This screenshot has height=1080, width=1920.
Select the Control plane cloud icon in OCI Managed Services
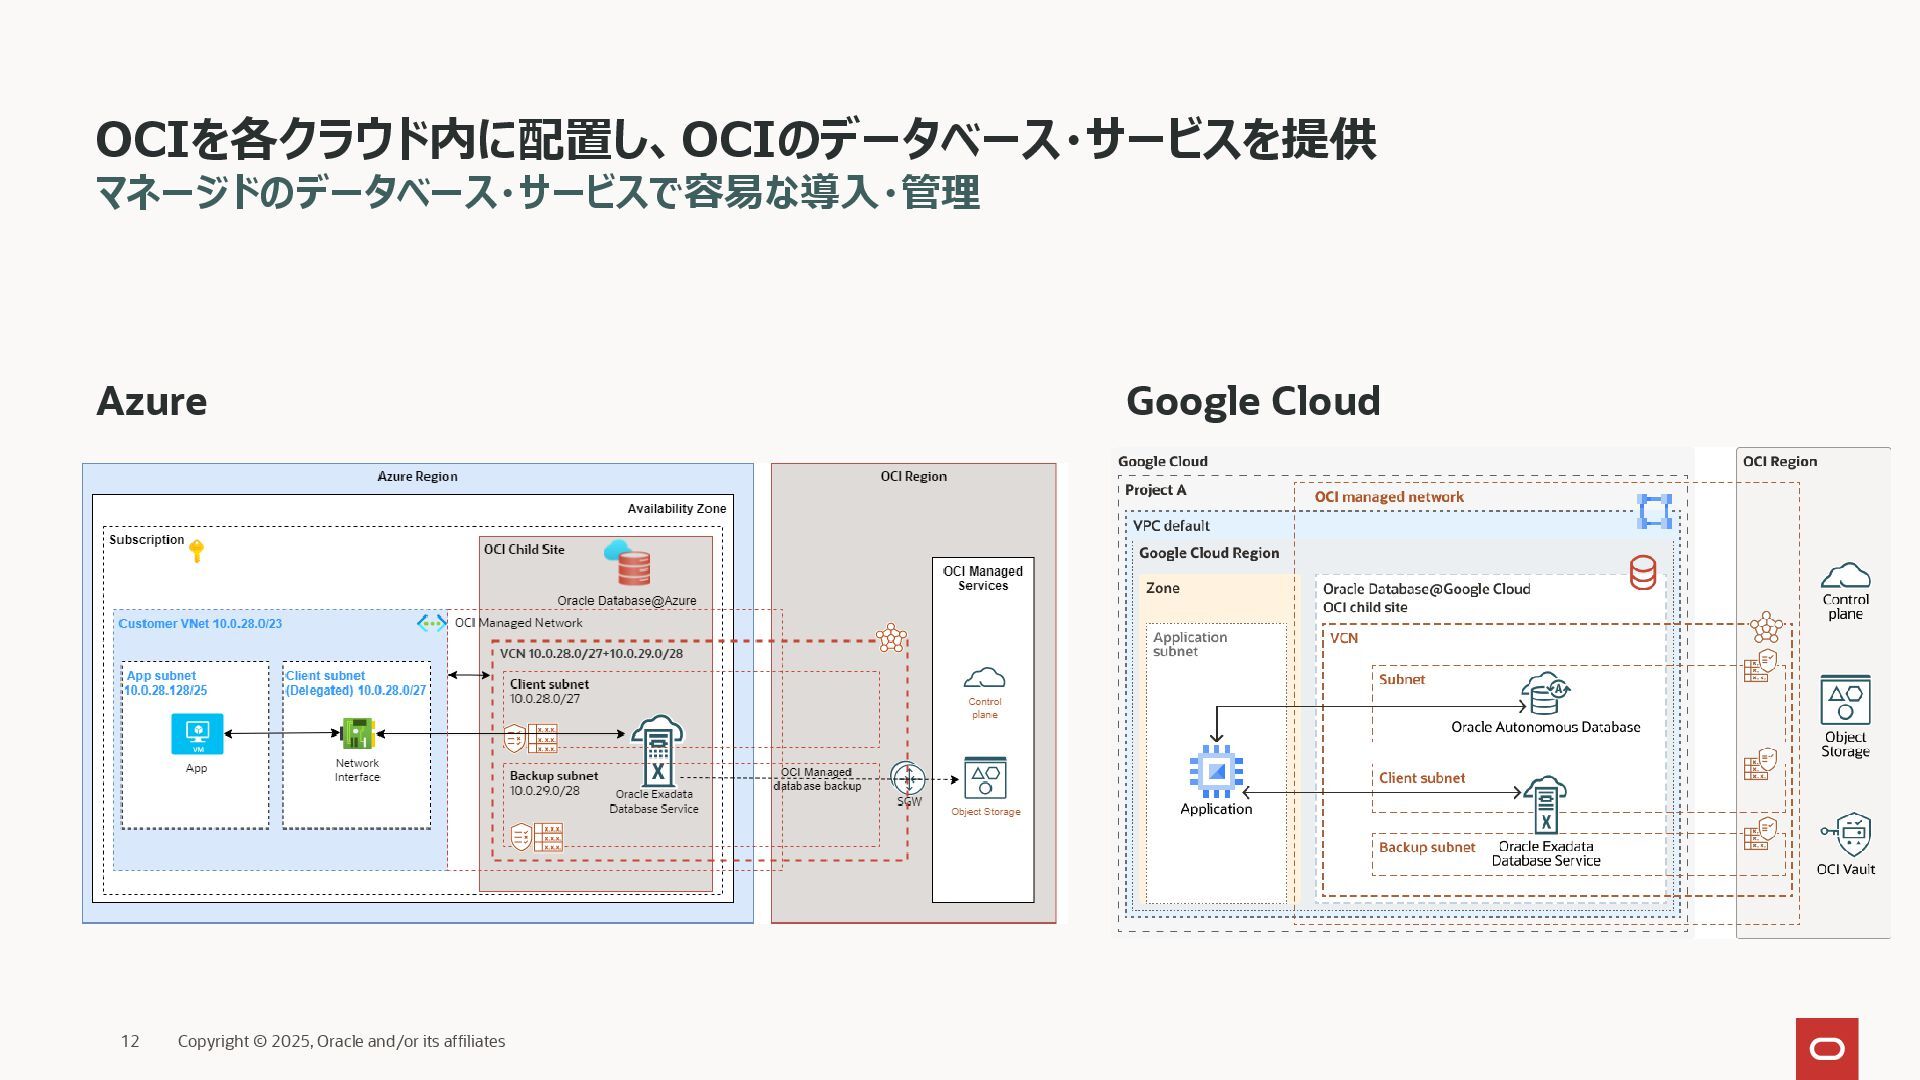click(x=984, y=678)
